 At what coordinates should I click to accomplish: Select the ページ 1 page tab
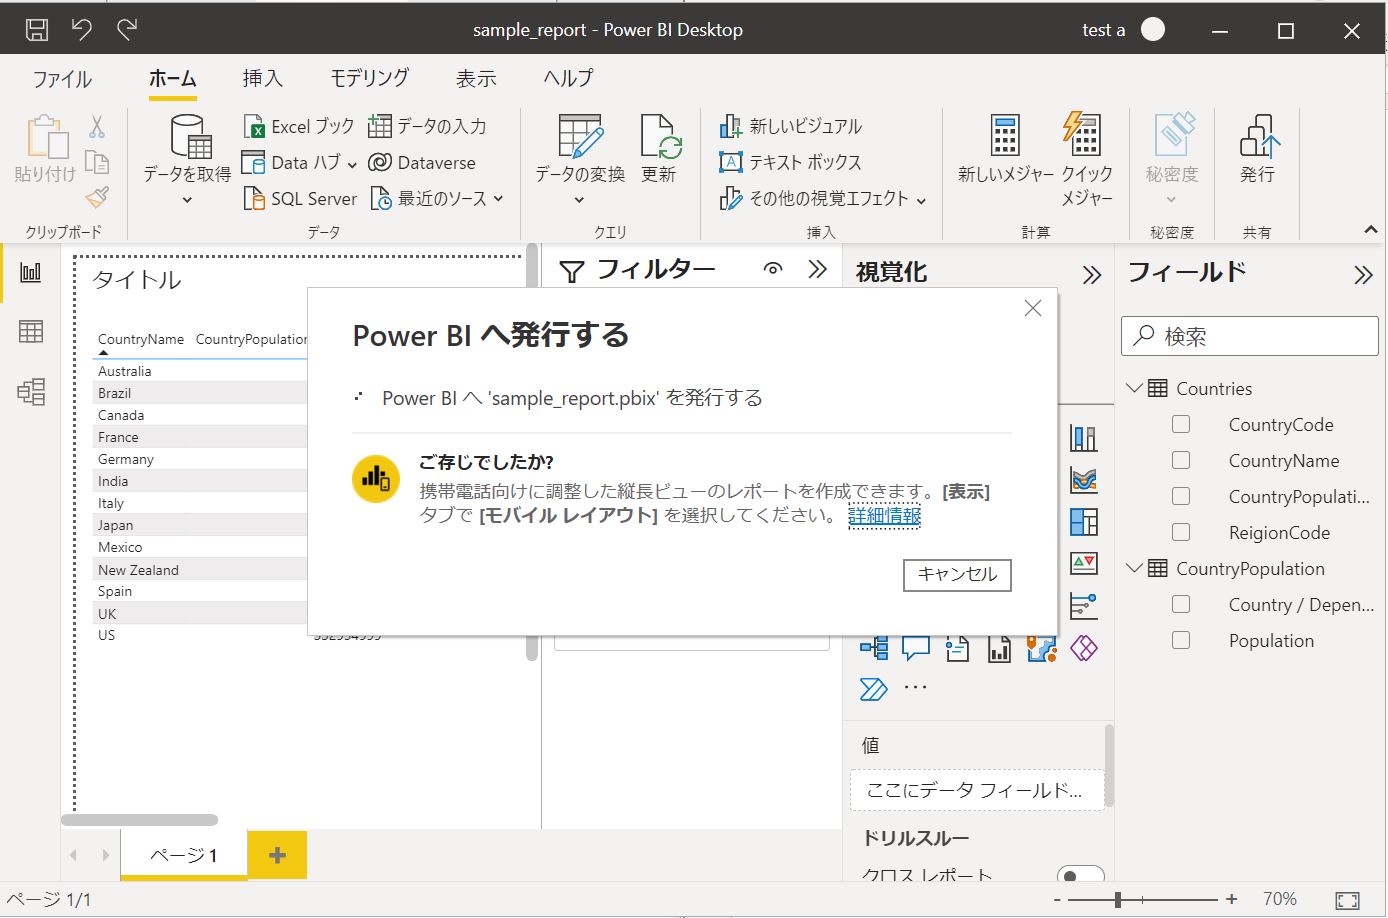184,855
